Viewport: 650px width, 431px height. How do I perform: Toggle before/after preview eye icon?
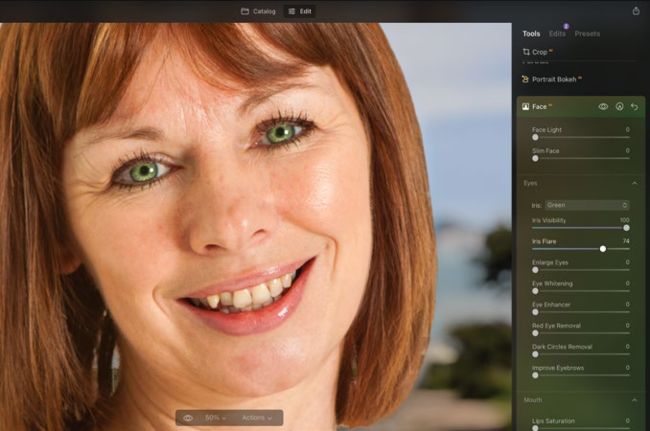188,417
